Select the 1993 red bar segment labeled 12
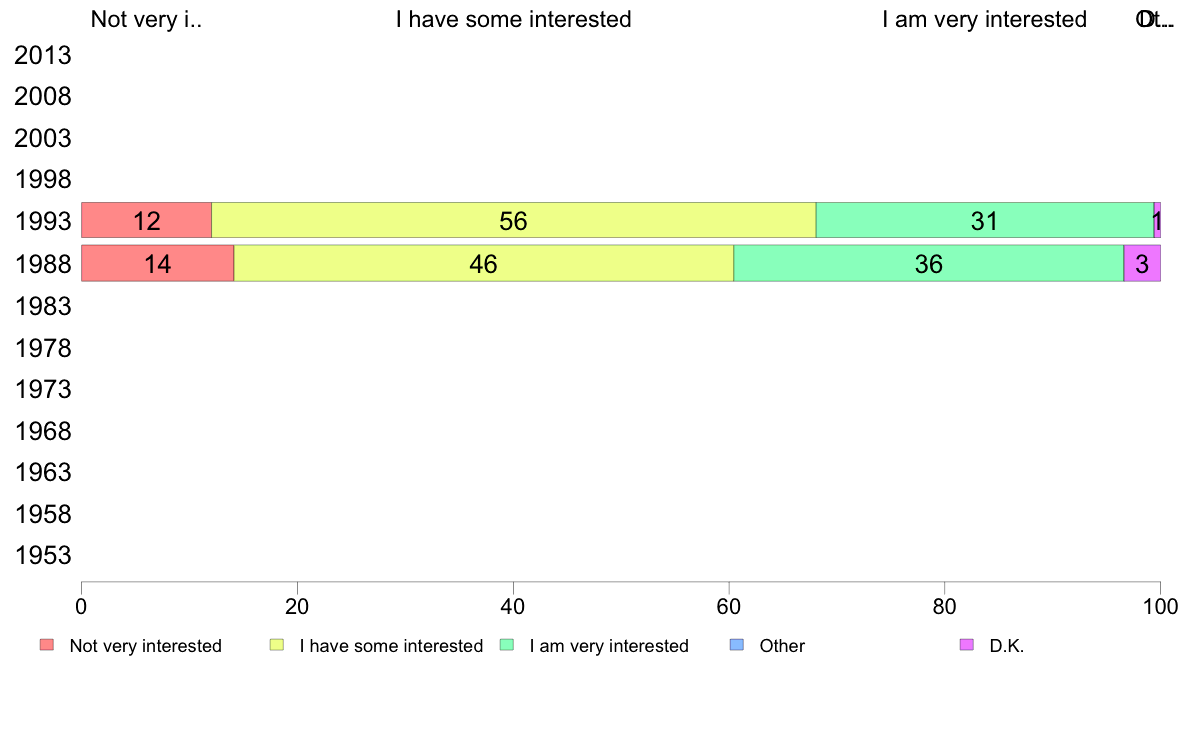Image resolution: width=1188 pixels, height=736 pixels. point(146,221)
